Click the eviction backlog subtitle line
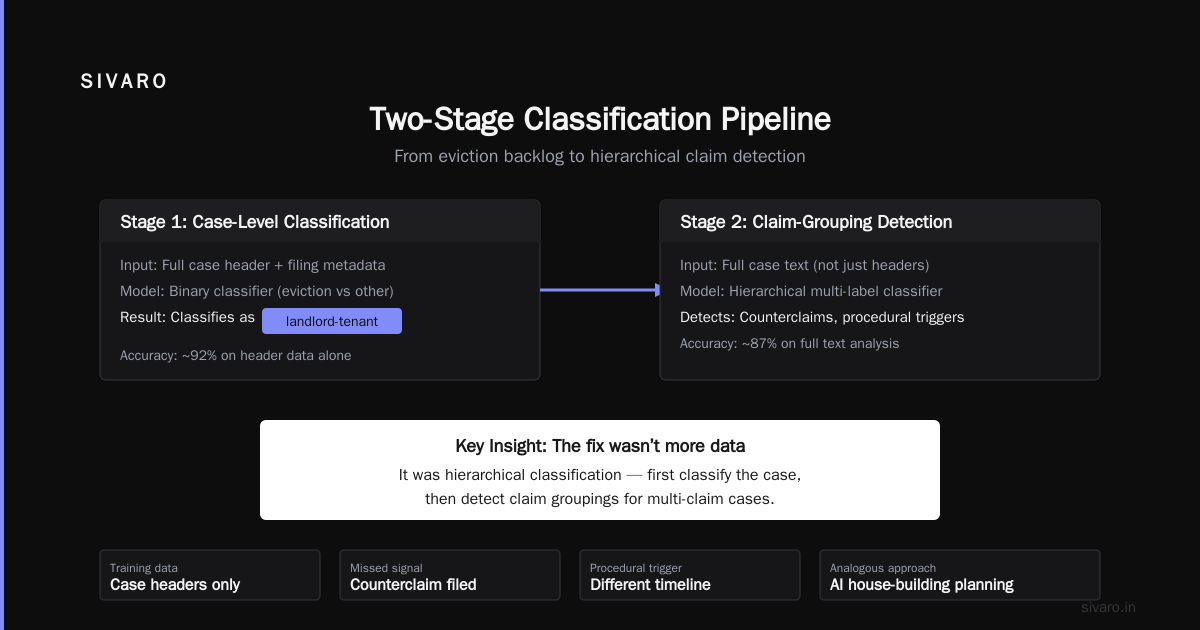Viewport: 1200px width, 630px height. 600,156
